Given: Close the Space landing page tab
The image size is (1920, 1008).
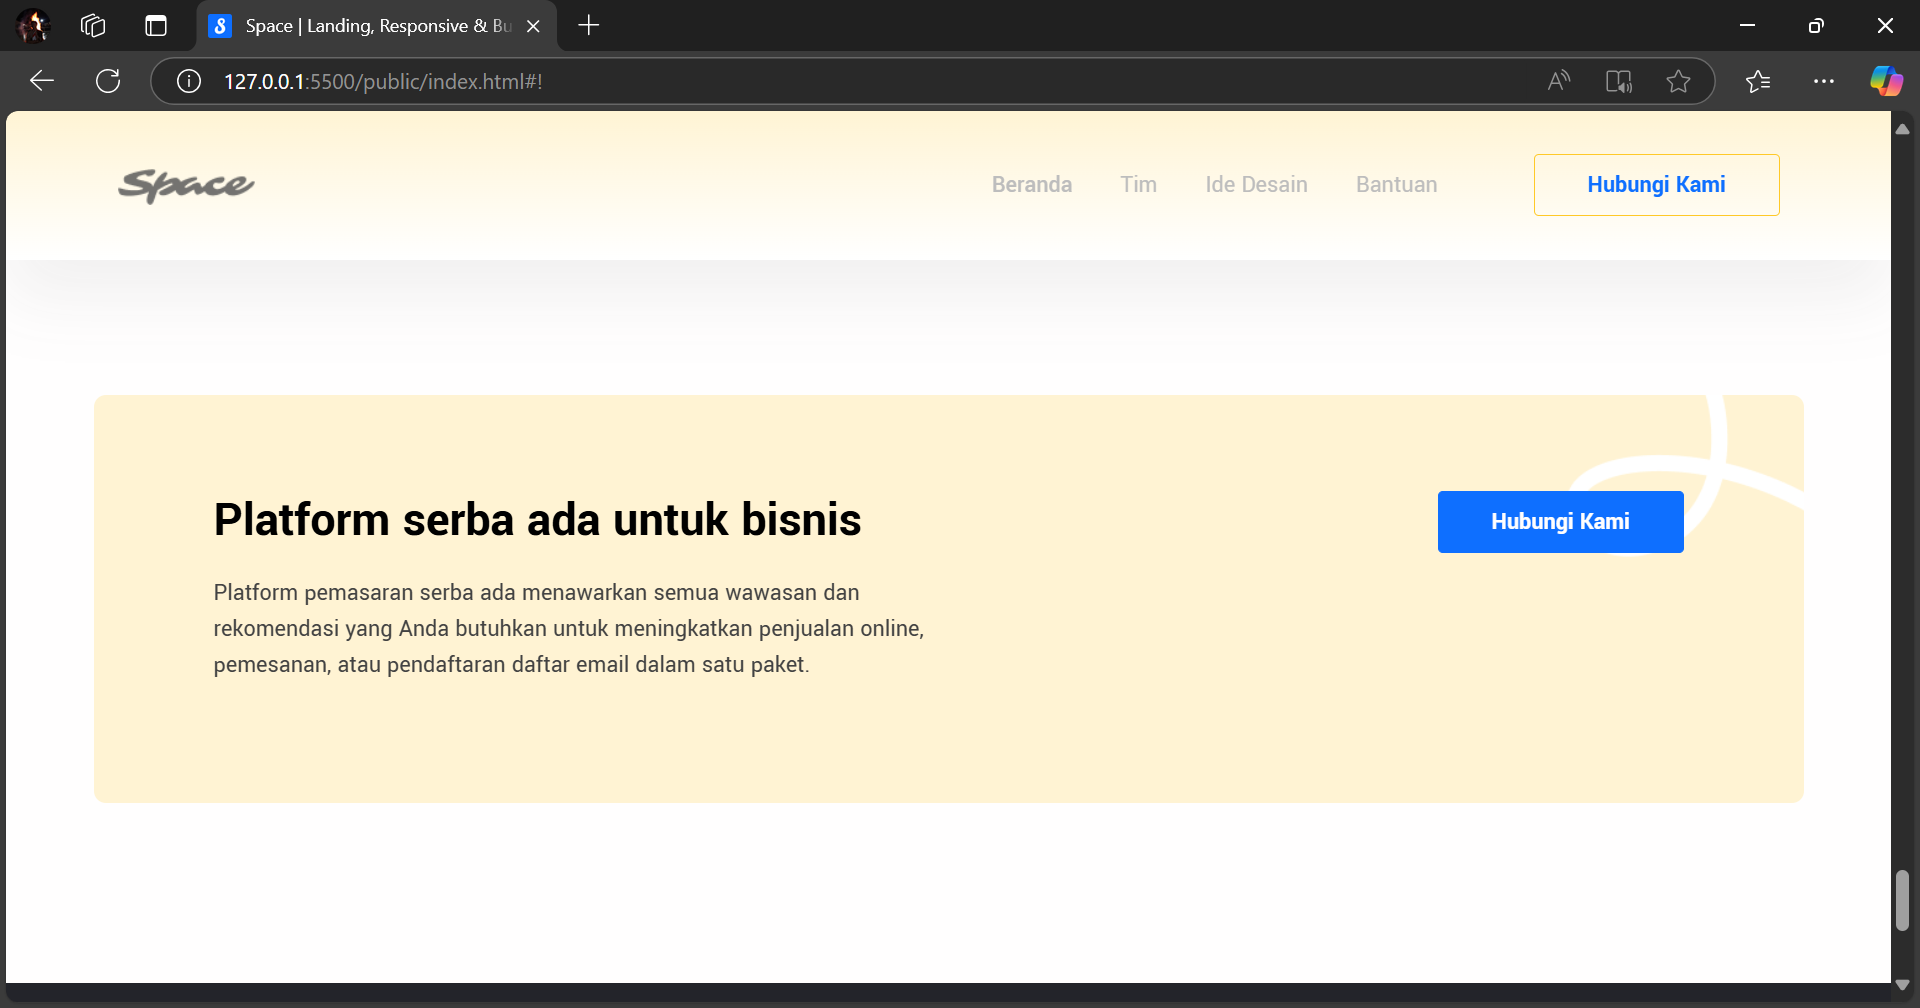Looking at the screenshot, I should coord(533,26).
